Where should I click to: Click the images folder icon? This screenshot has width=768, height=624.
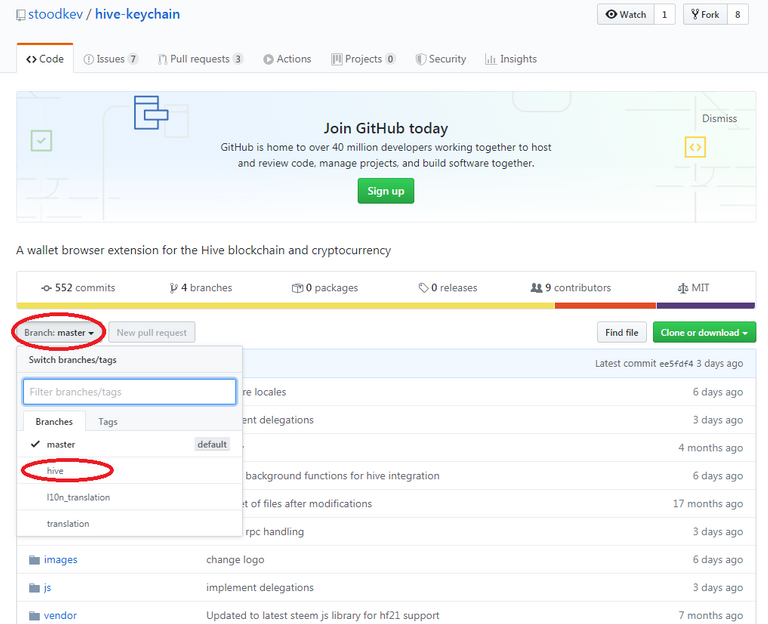34,559
